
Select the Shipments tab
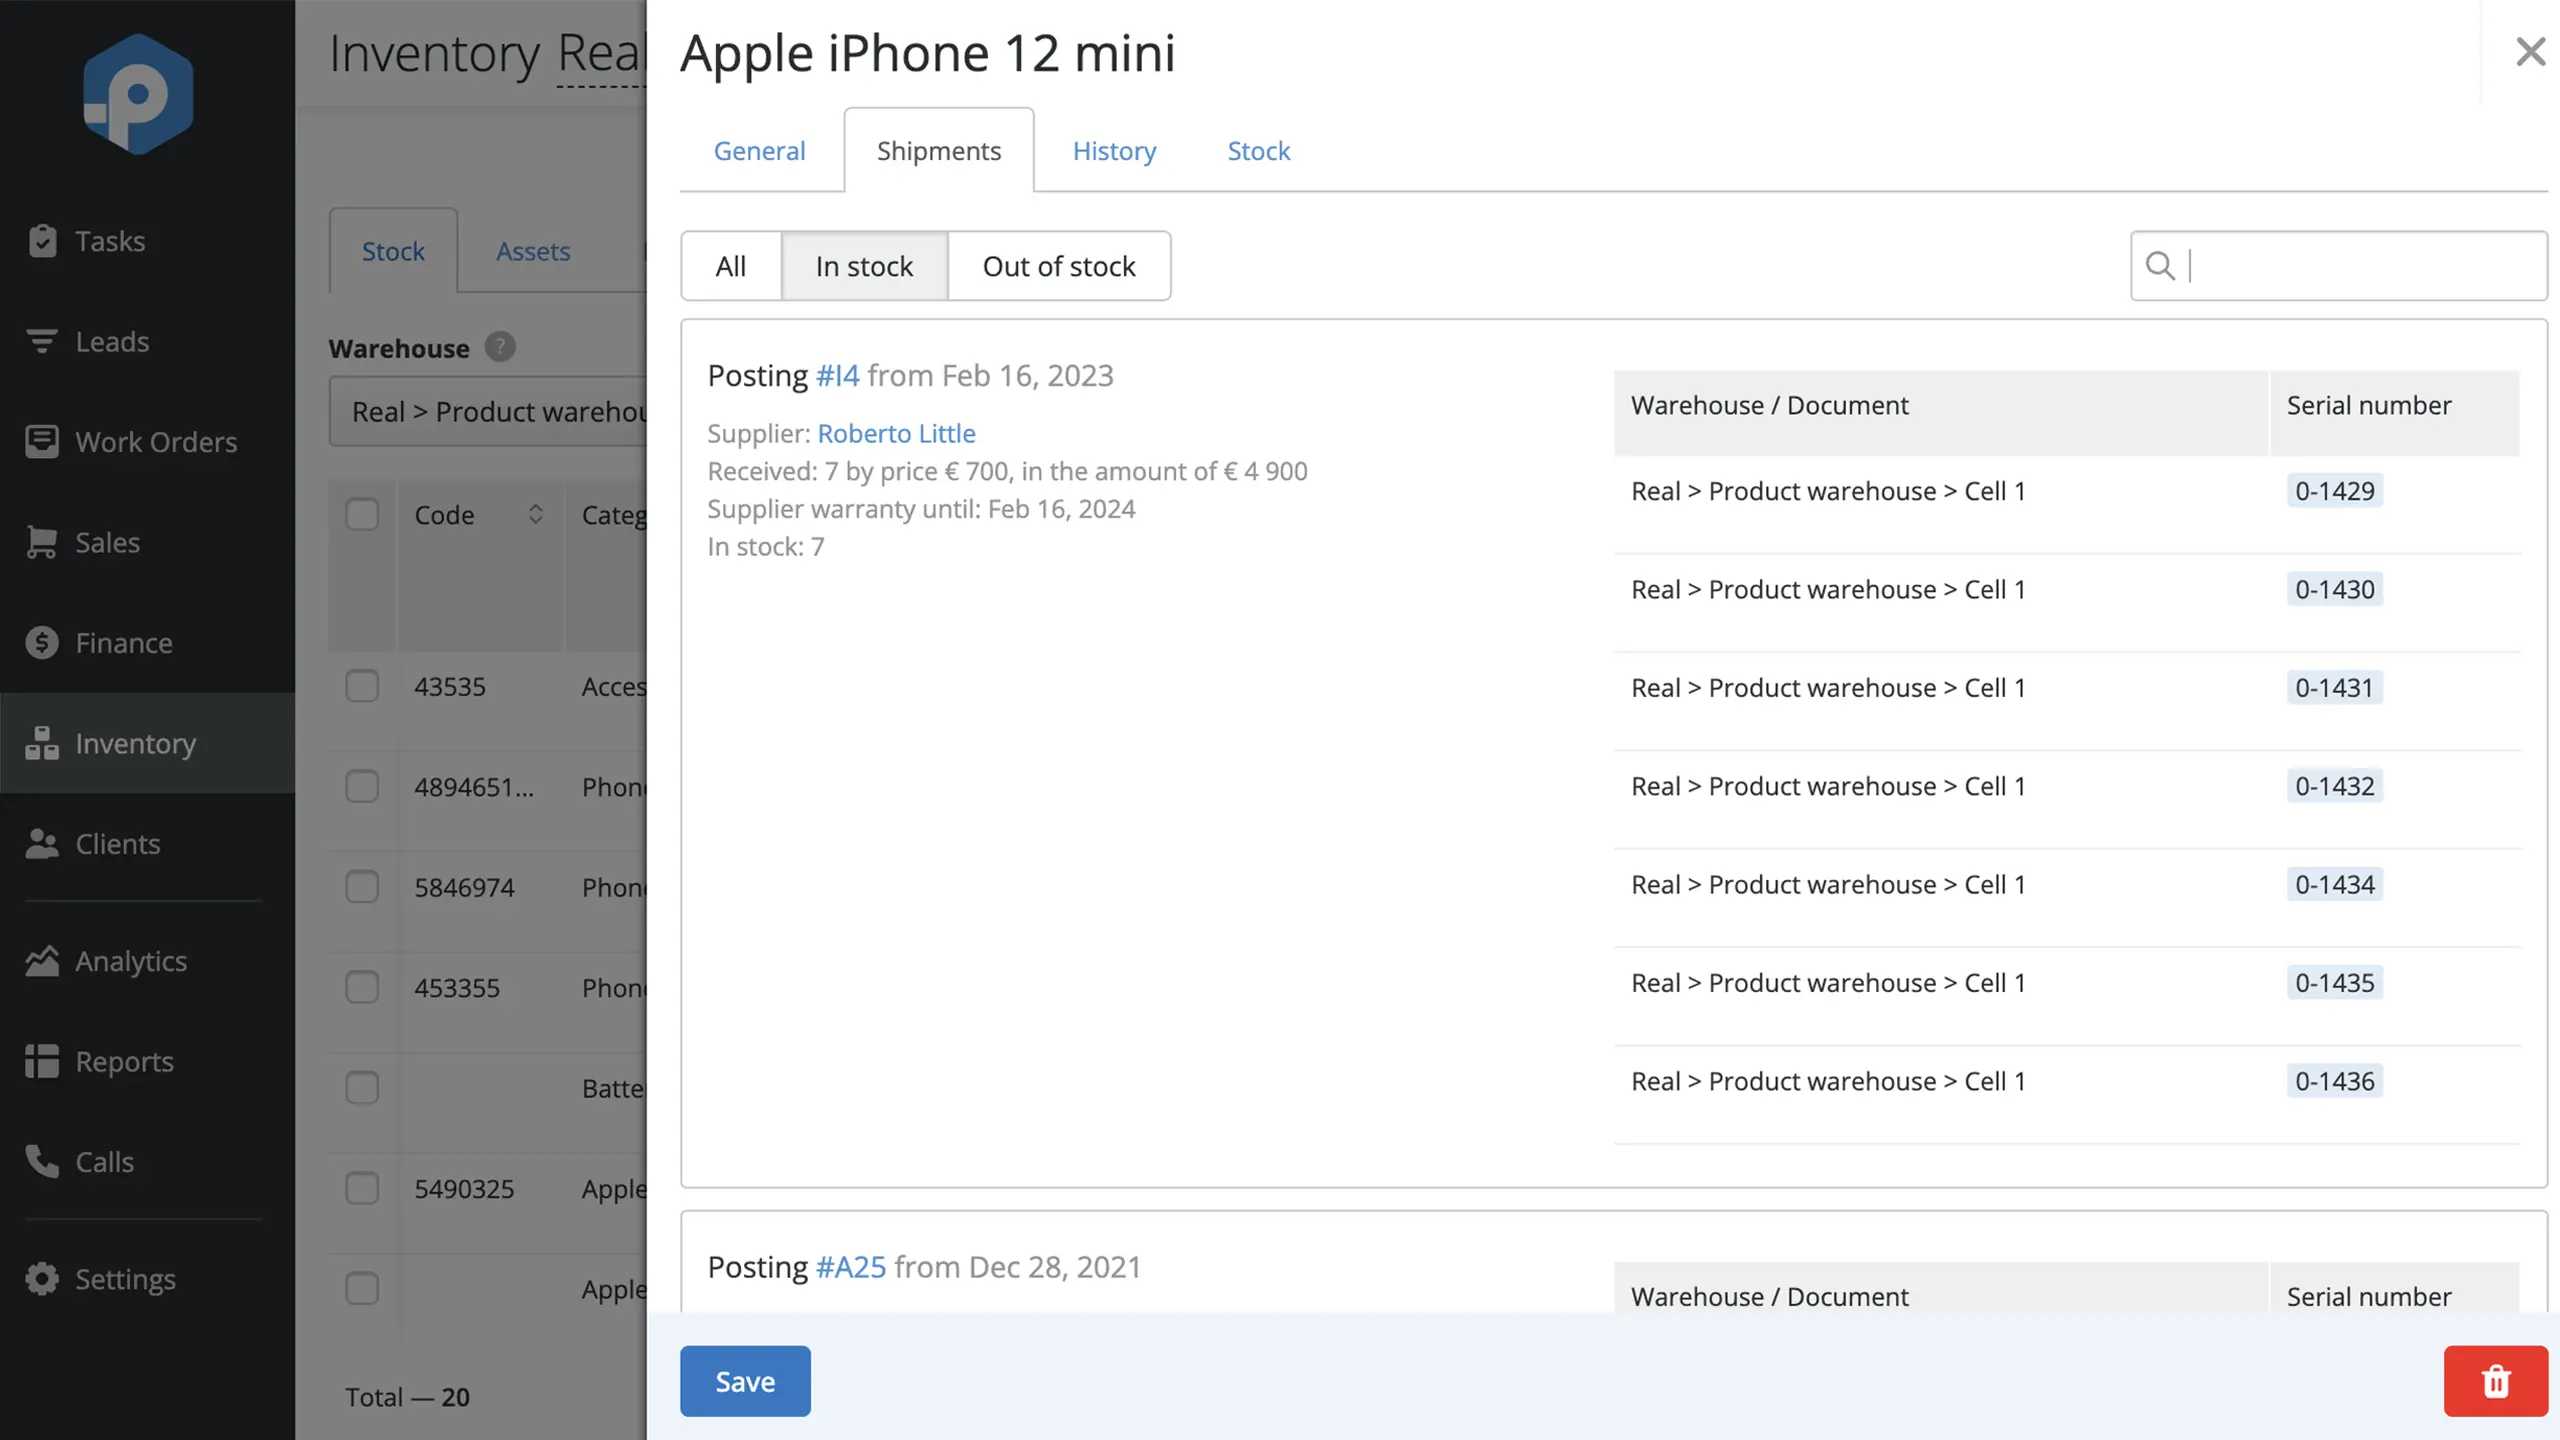939,150
